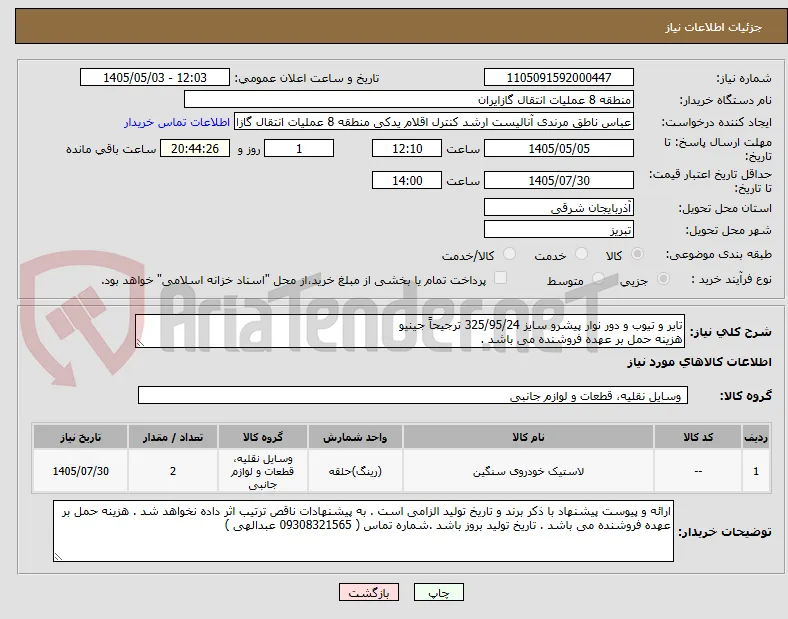Click the بازگشت (back) button
788x619 pixels.
click(369, 592)
